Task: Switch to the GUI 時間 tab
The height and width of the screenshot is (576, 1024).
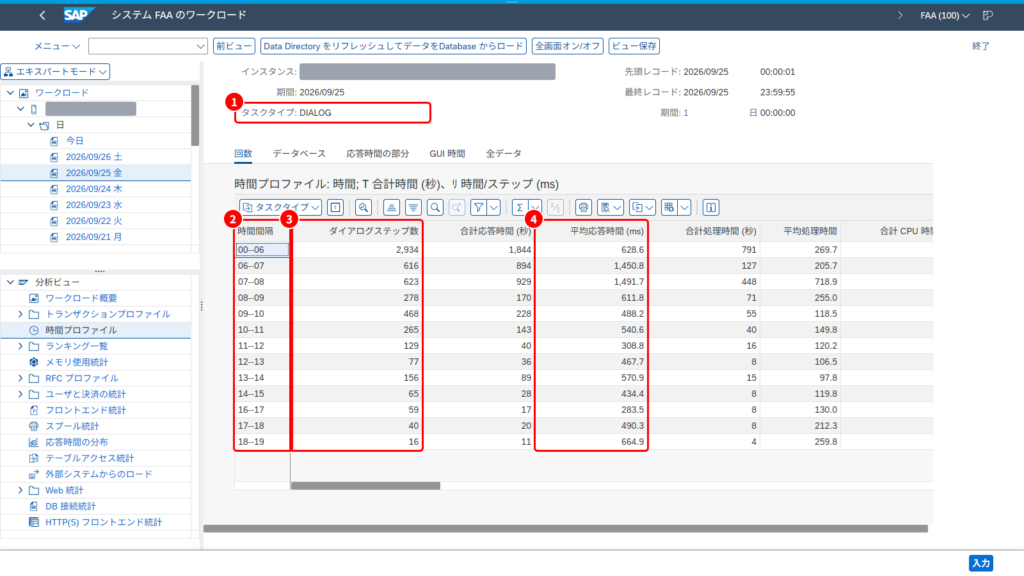Action: 447,153
